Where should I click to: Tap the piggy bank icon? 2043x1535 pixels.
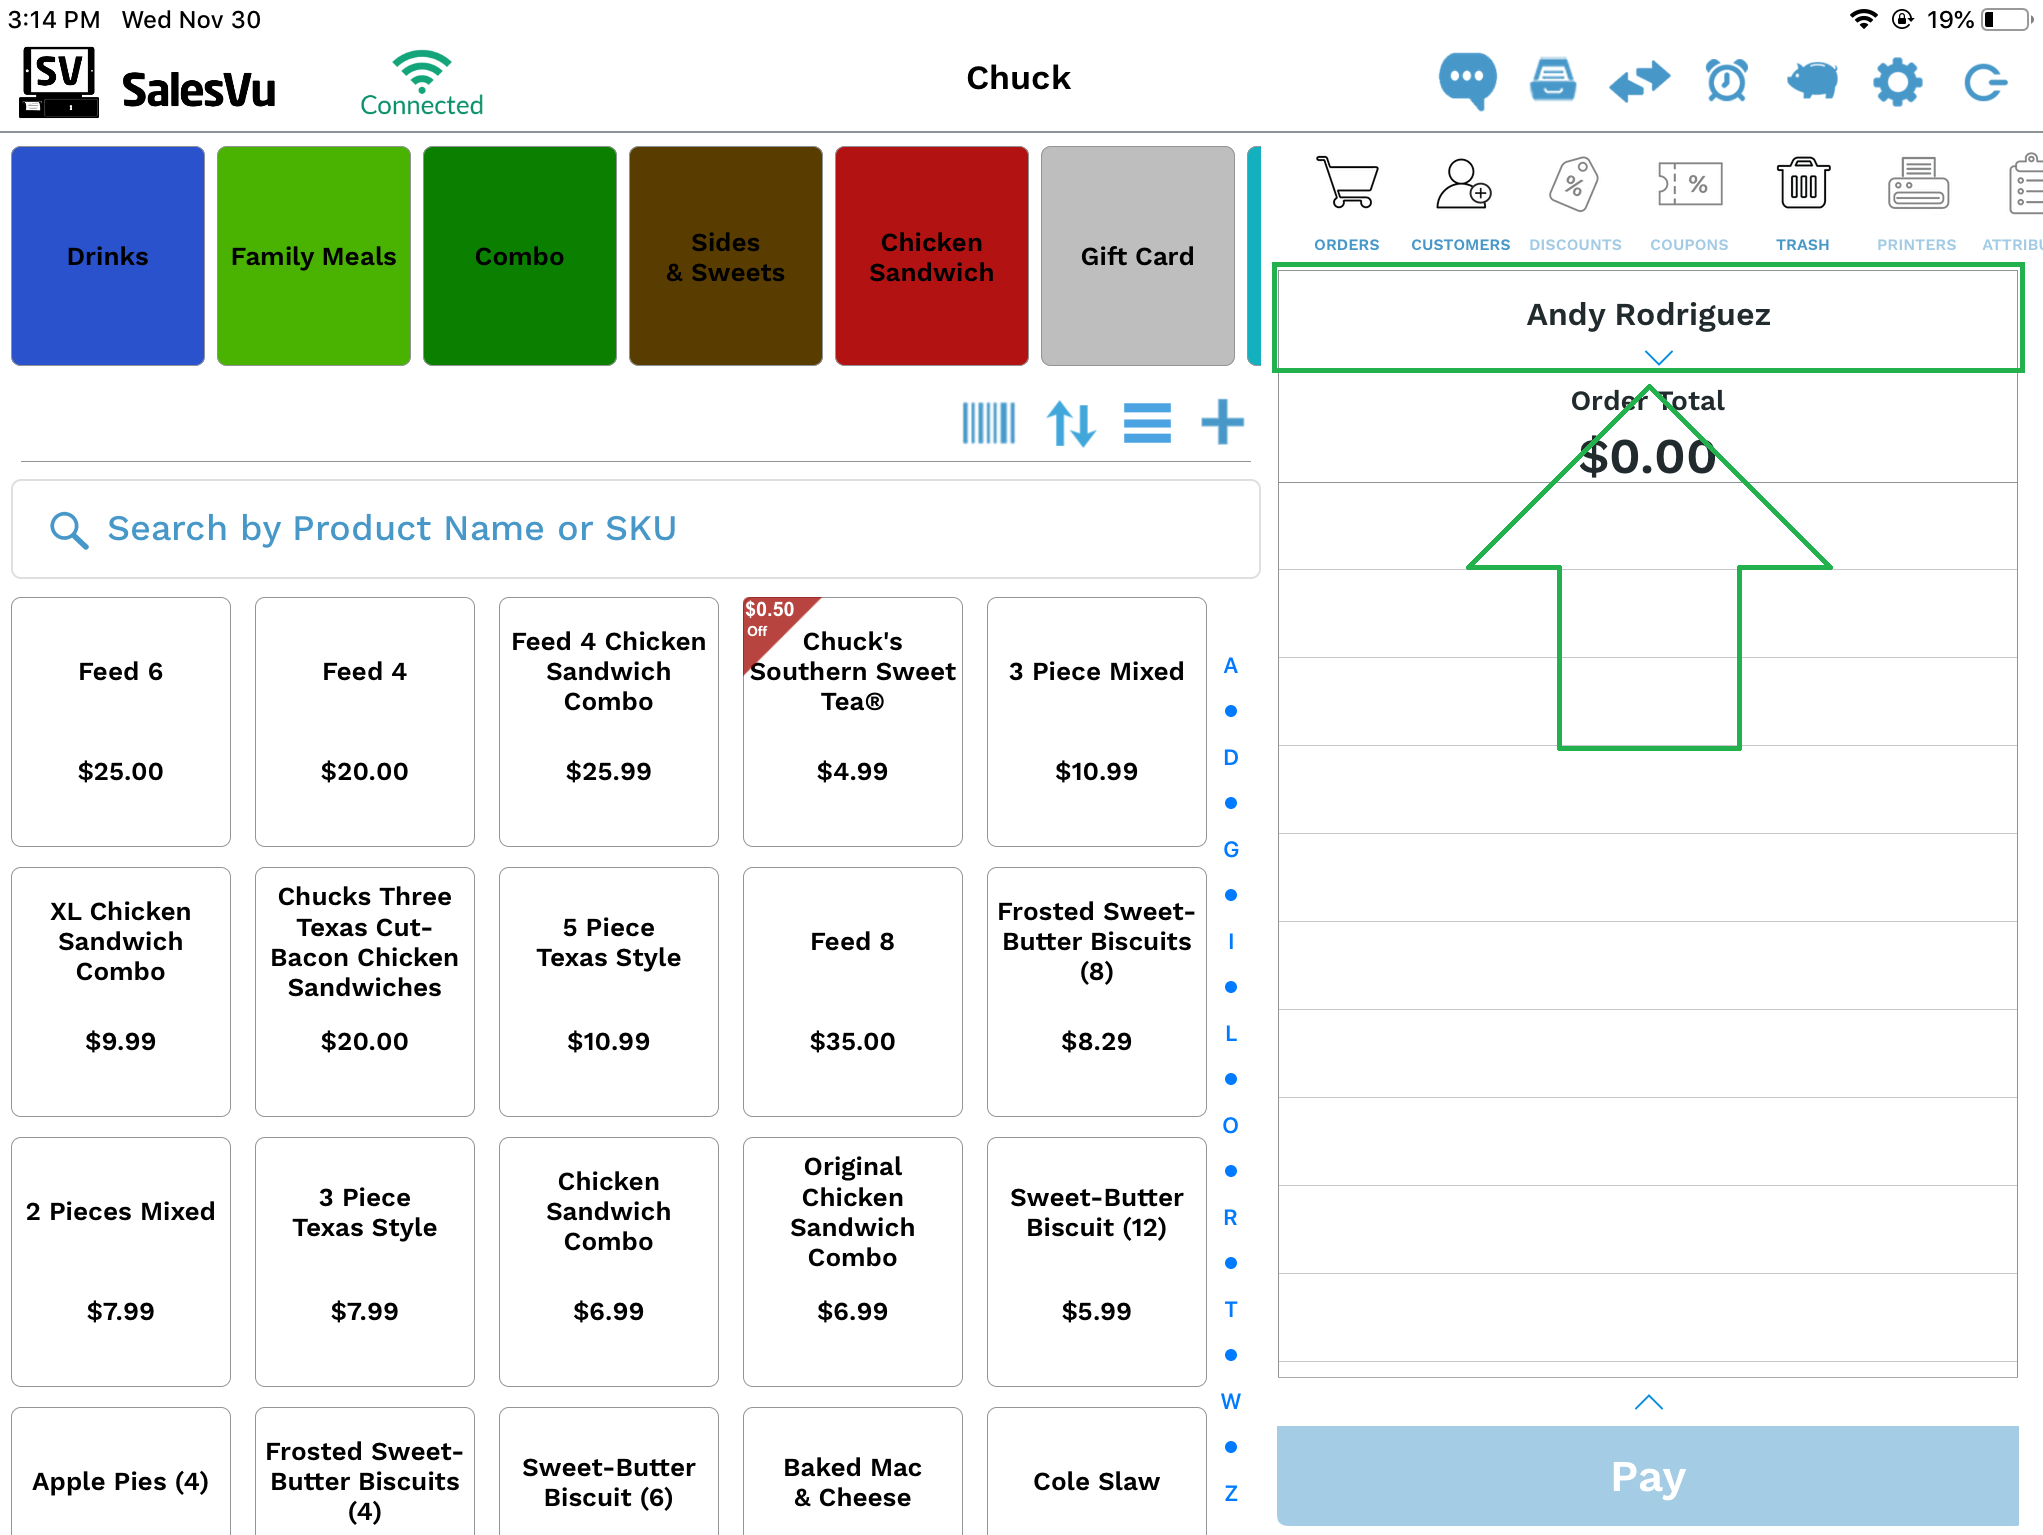[1812, 81]
